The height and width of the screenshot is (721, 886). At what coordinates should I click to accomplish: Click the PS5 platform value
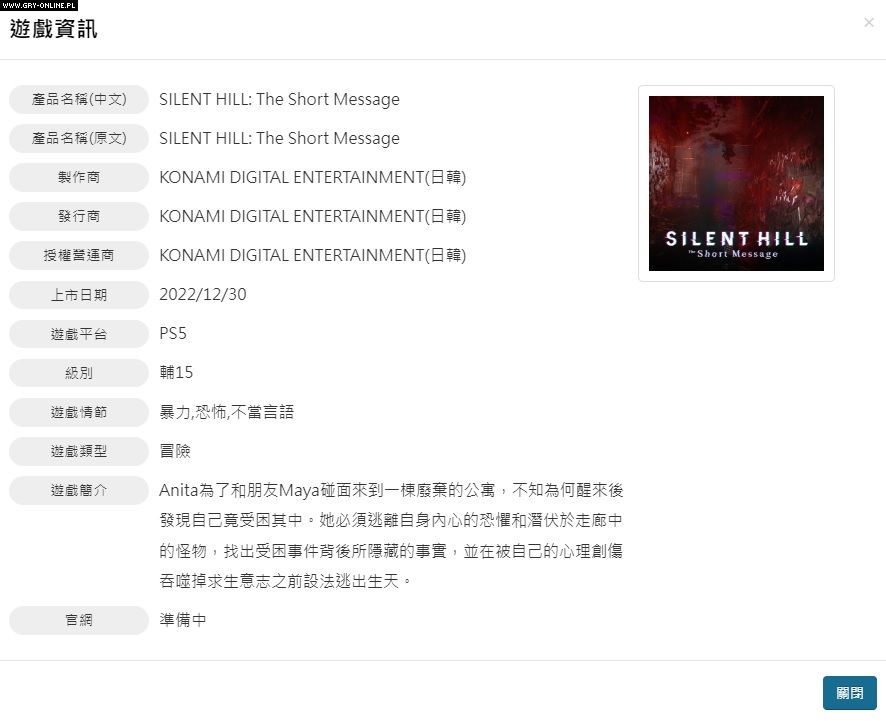173,333
